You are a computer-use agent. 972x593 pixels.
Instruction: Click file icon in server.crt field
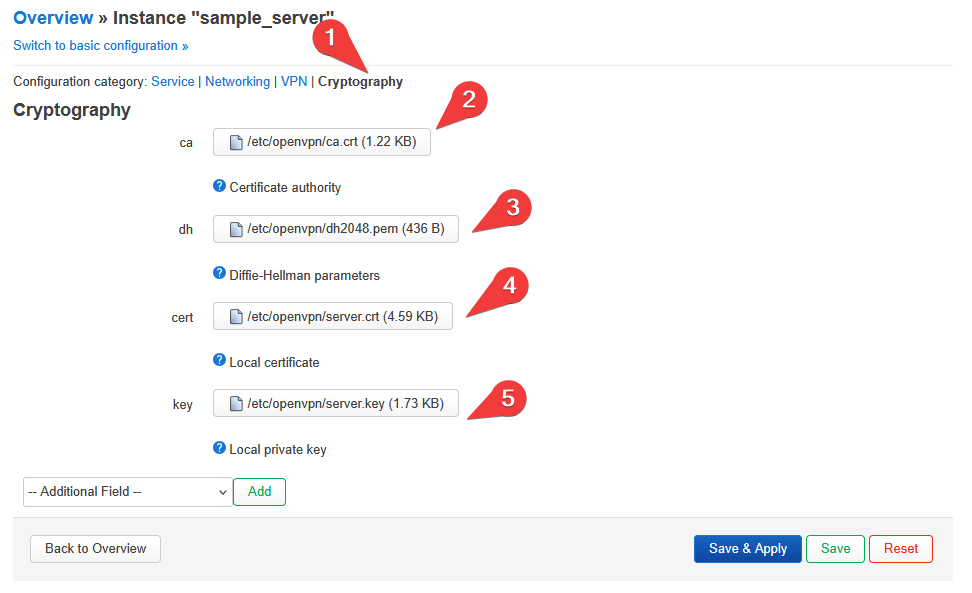pyautogui.click(x=236, y=317)
